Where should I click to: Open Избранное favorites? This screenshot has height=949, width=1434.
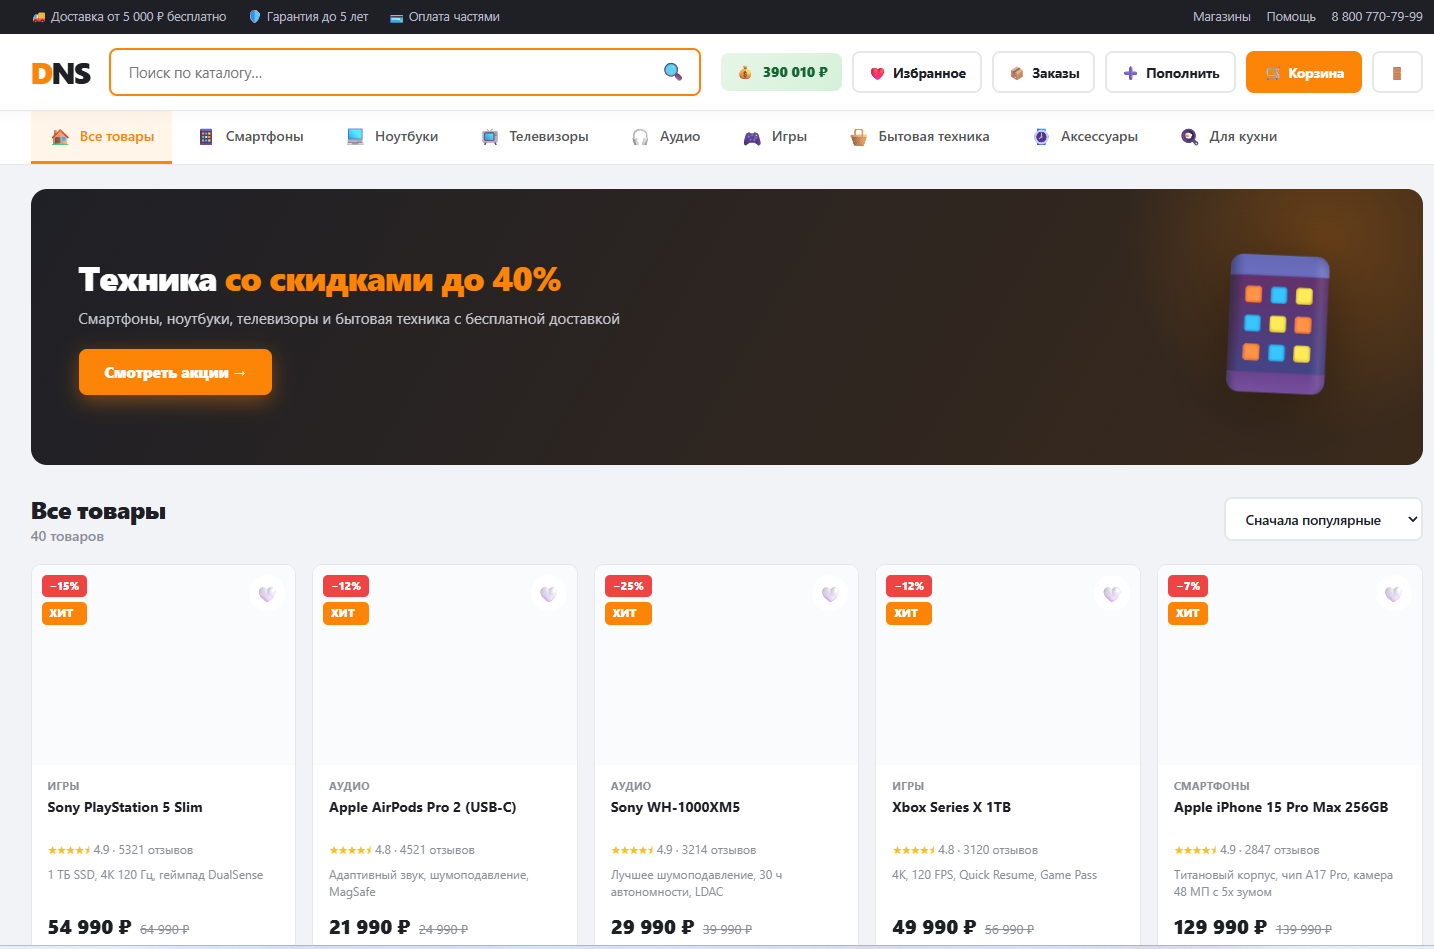click(x=917, y=73)
